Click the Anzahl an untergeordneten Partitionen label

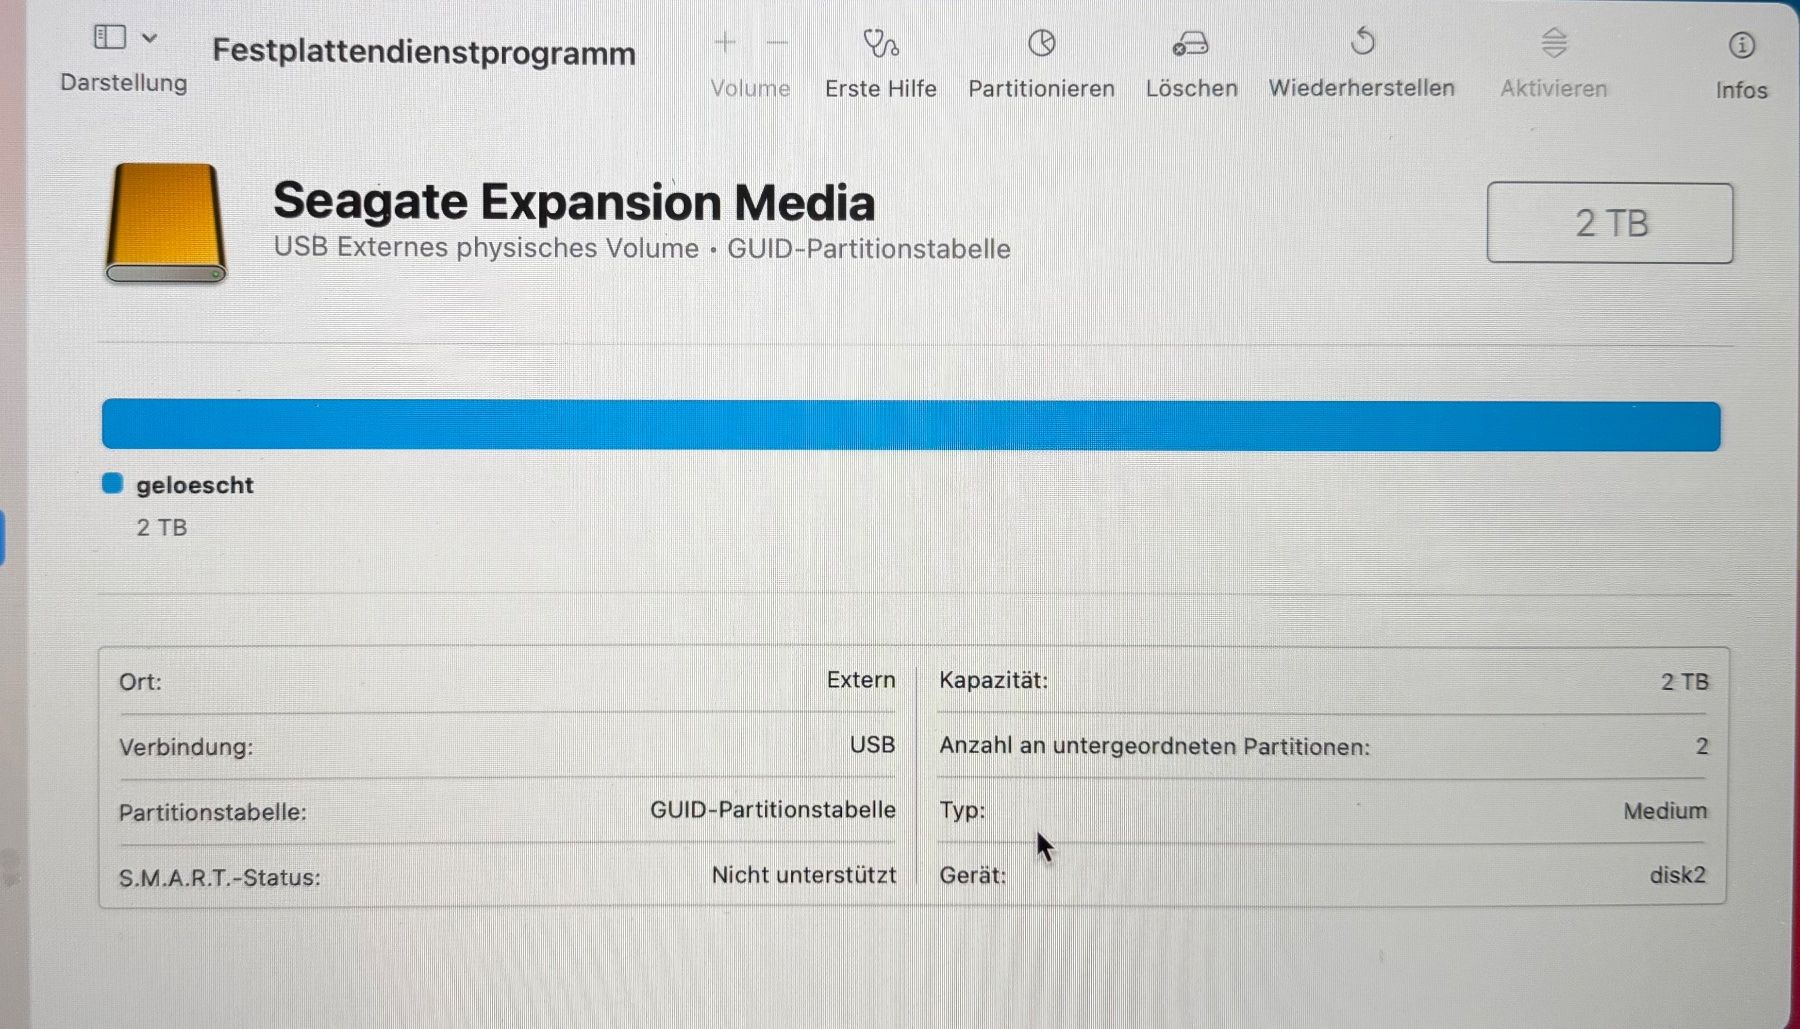[x=1155, y=746]
